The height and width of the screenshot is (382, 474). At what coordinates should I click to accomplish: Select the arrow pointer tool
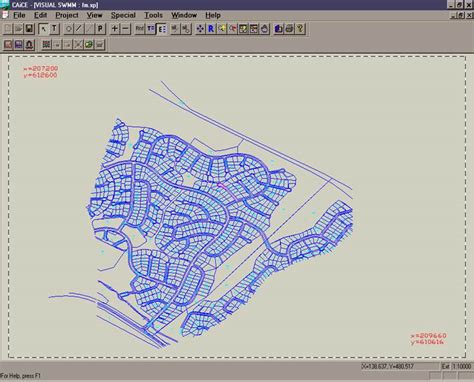point(43,29)
